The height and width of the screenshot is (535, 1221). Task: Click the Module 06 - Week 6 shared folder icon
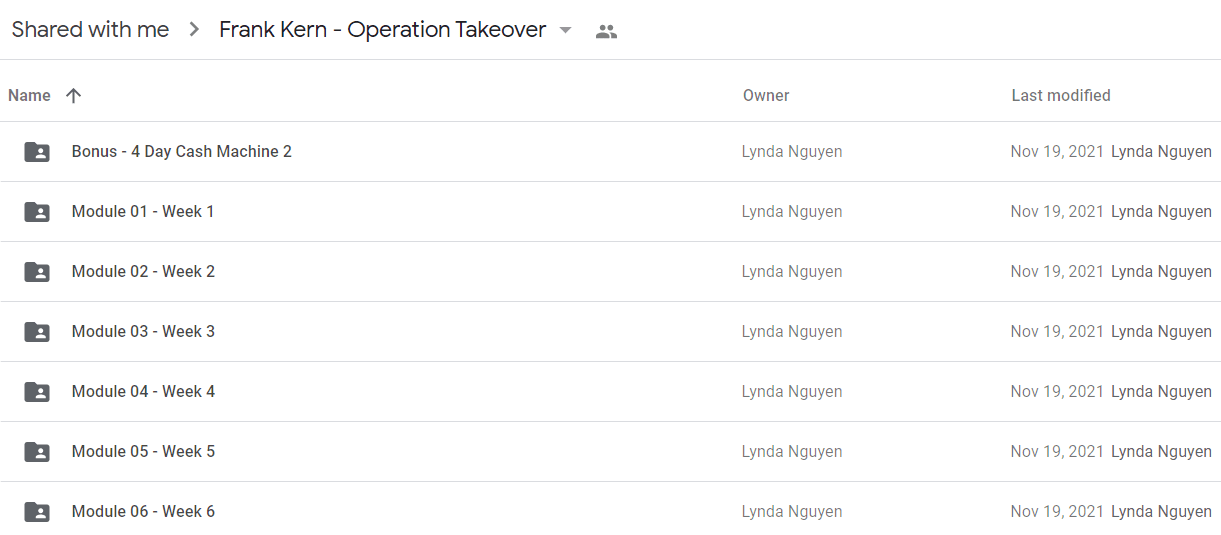click(x=37, y=512)
